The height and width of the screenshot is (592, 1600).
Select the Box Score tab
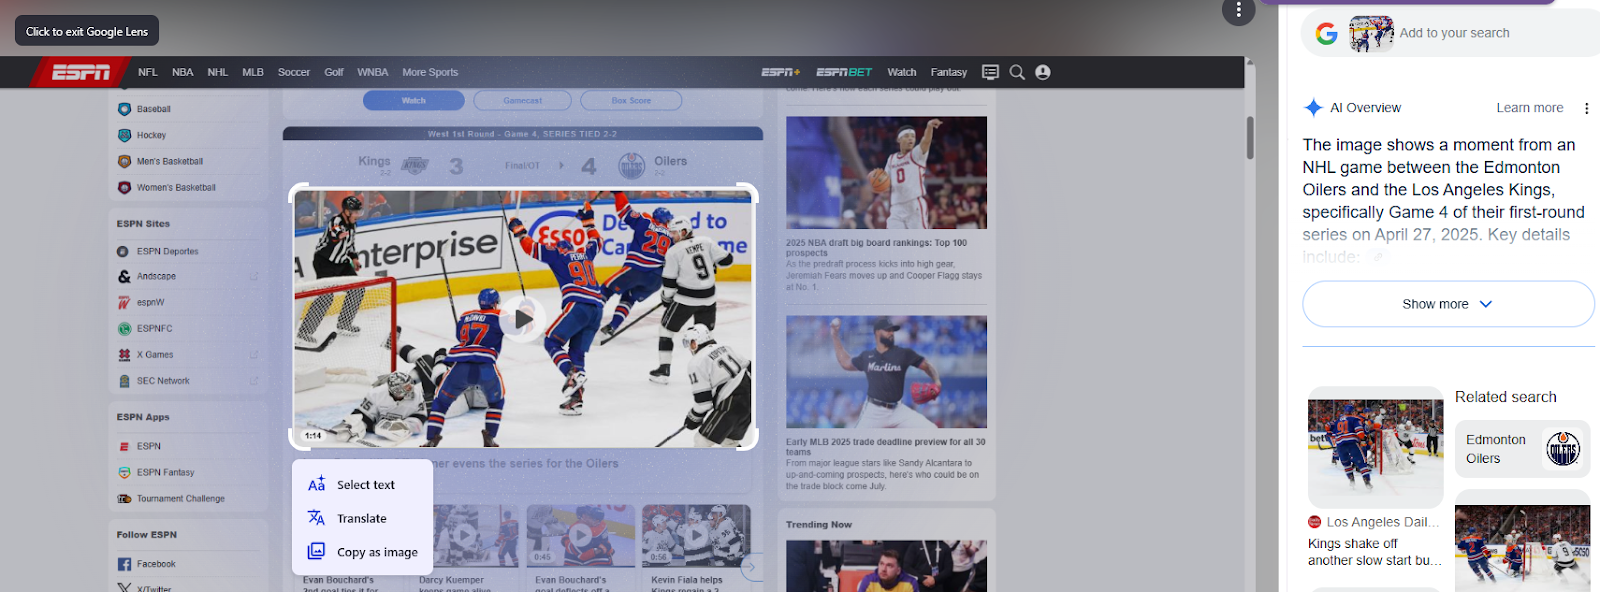coord(632,100)
